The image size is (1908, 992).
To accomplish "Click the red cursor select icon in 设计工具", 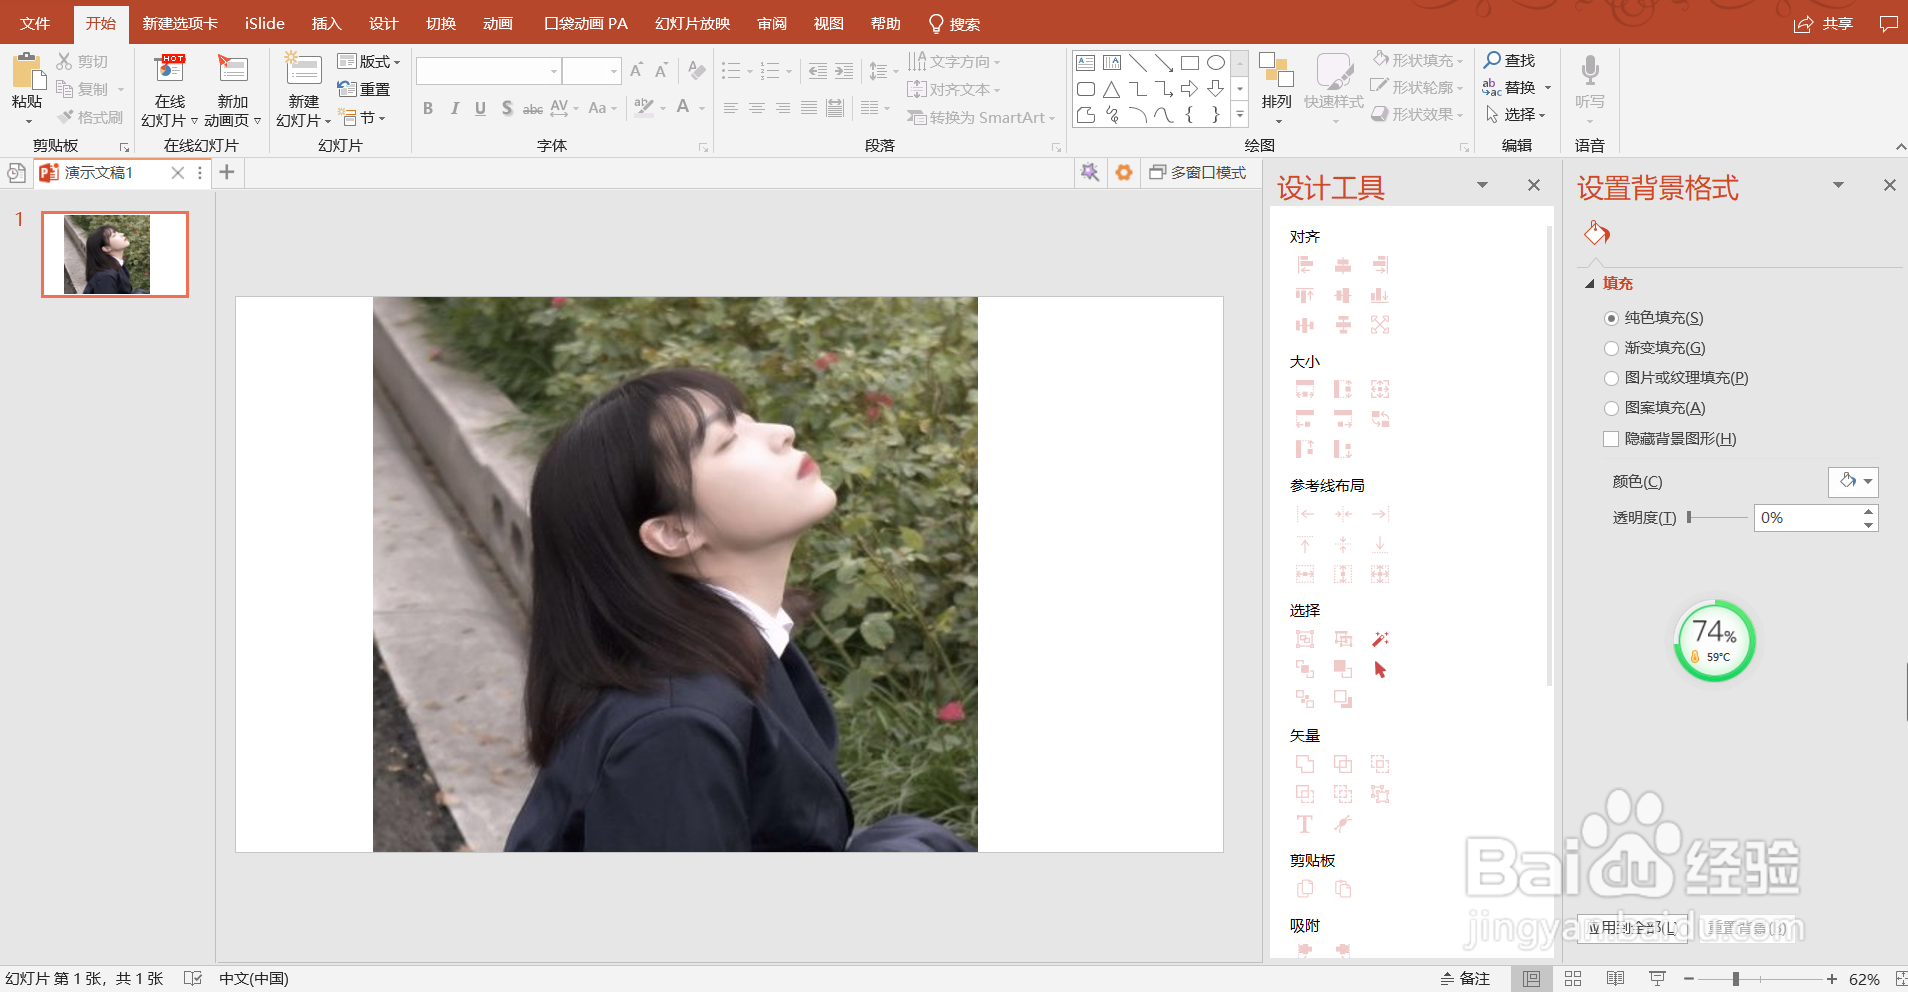I will 1380,669.
